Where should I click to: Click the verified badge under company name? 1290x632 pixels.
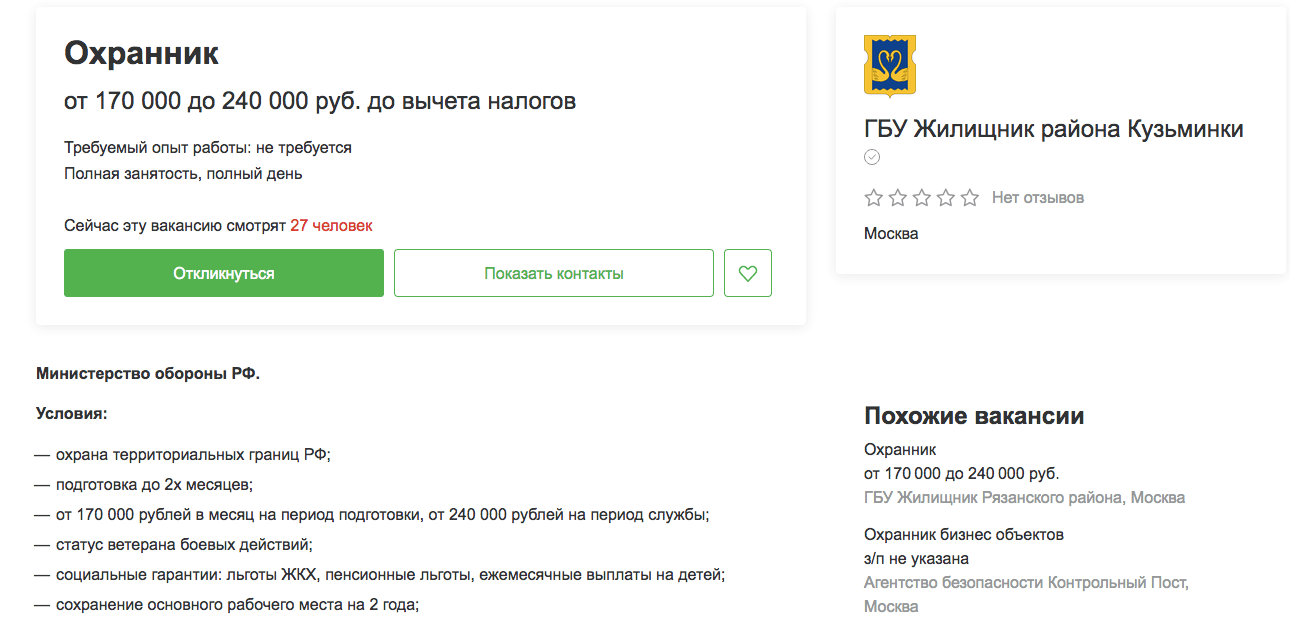[872, 157]
